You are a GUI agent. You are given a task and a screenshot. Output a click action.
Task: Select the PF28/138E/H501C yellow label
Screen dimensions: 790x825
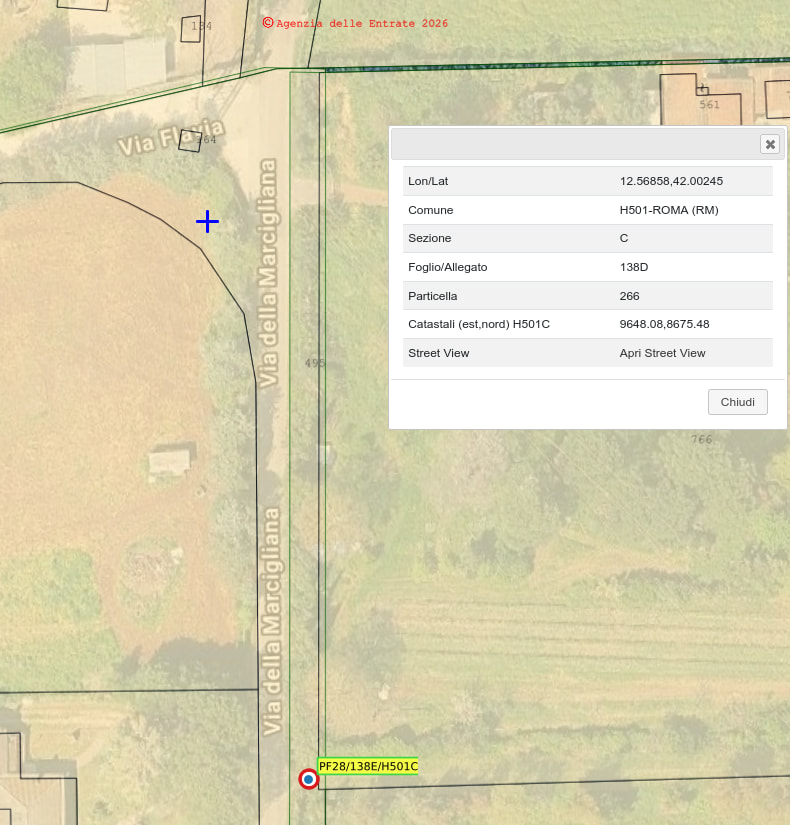coord(368,766)
